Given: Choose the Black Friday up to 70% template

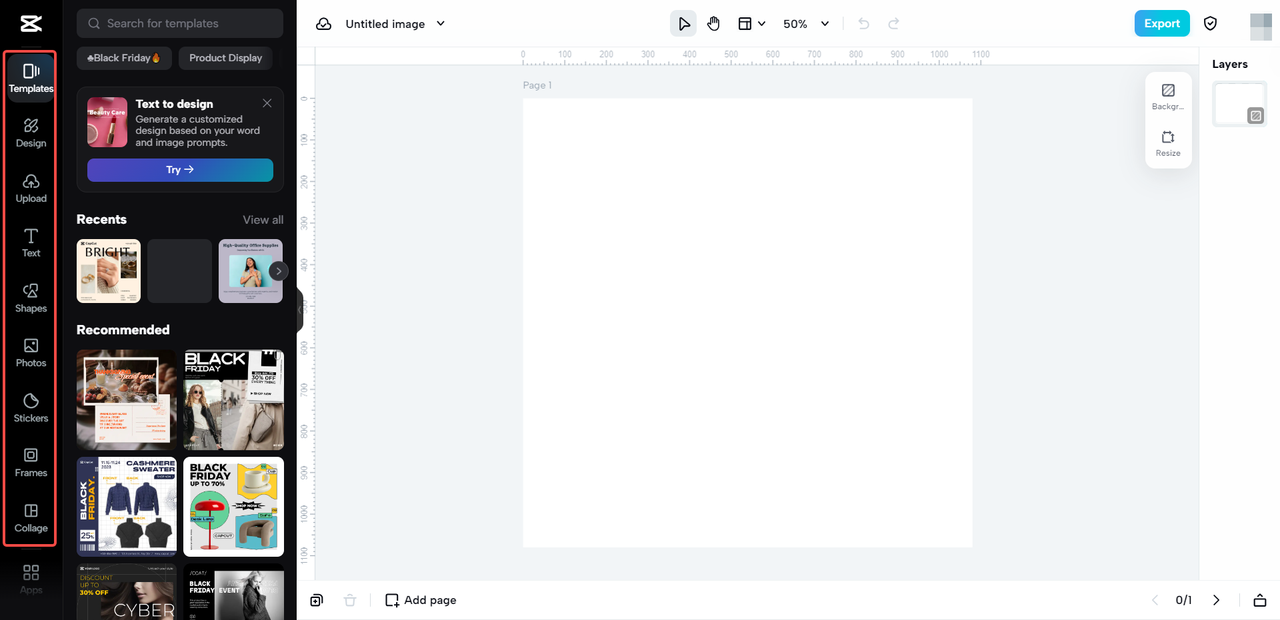Looking at the screenshot, I should (x=234, y=507).
